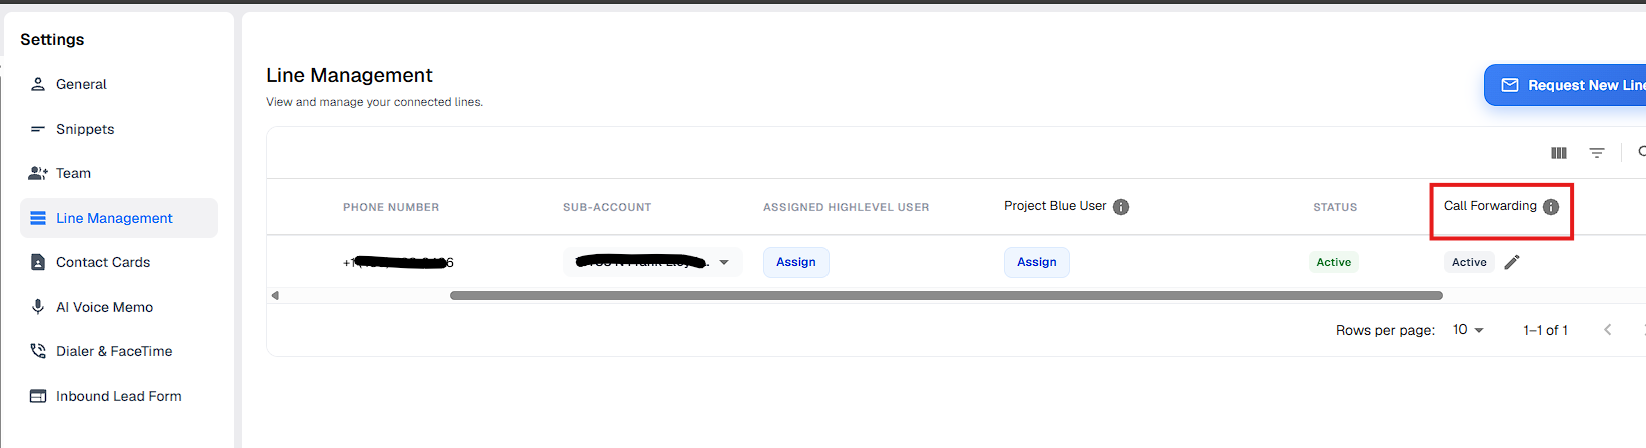This screenshot has height=448, width=1646.
Task: Open the rows per page dropdown
Action: tap(1468, 330)
